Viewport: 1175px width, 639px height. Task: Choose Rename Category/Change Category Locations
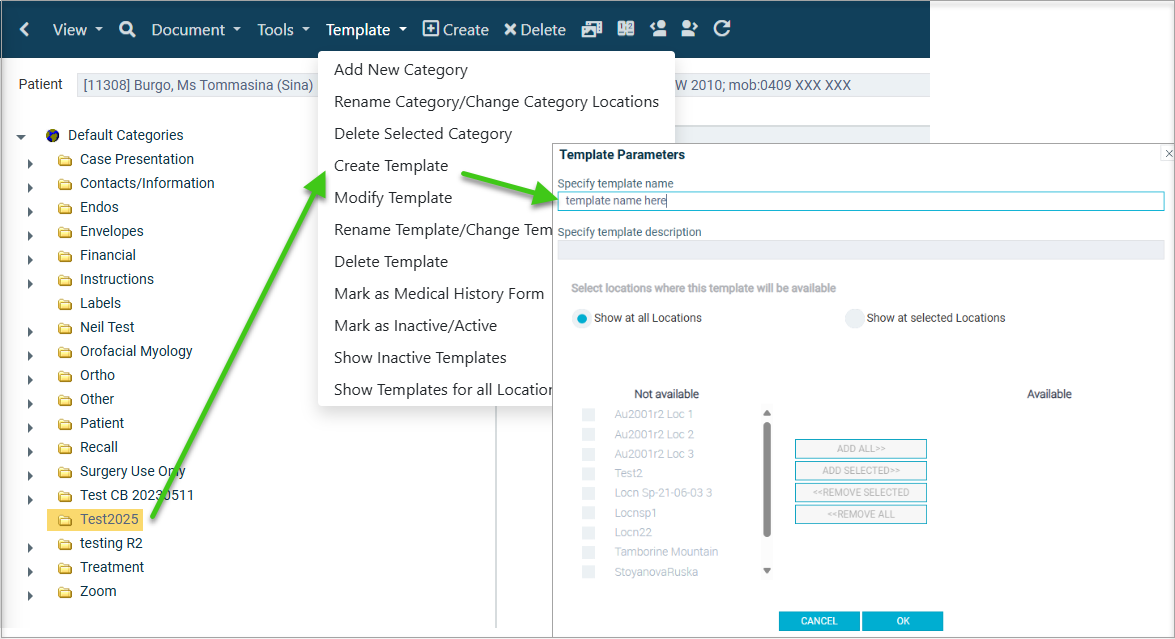click(x=496, y=102)
